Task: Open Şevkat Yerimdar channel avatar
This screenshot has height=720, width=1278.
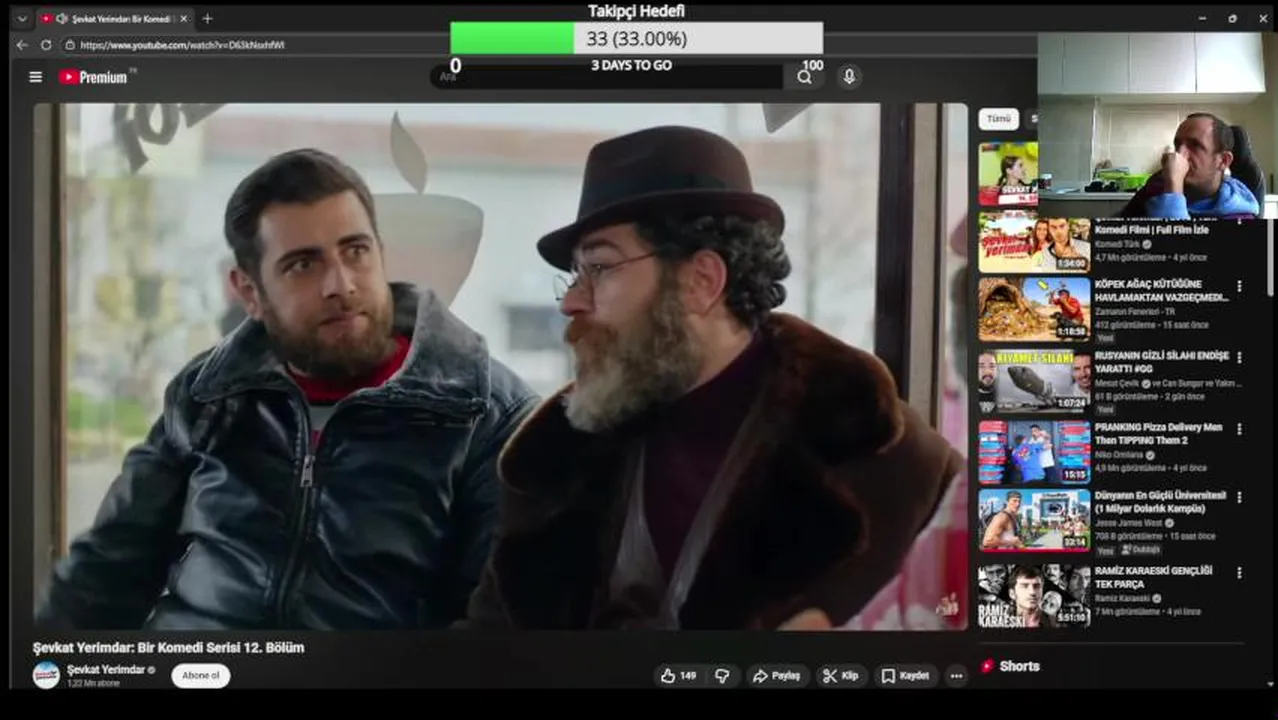Action: [46, 675]
